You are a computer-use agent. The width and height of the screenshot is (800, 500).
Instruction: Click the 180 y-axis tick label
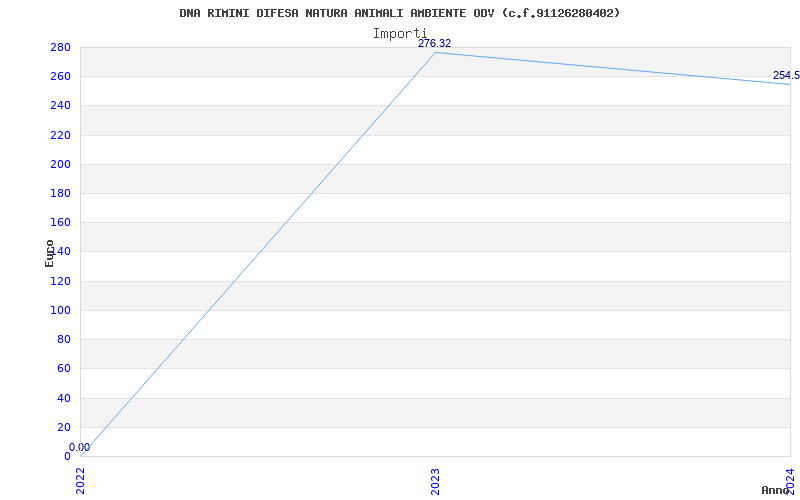tap(60, 193)
